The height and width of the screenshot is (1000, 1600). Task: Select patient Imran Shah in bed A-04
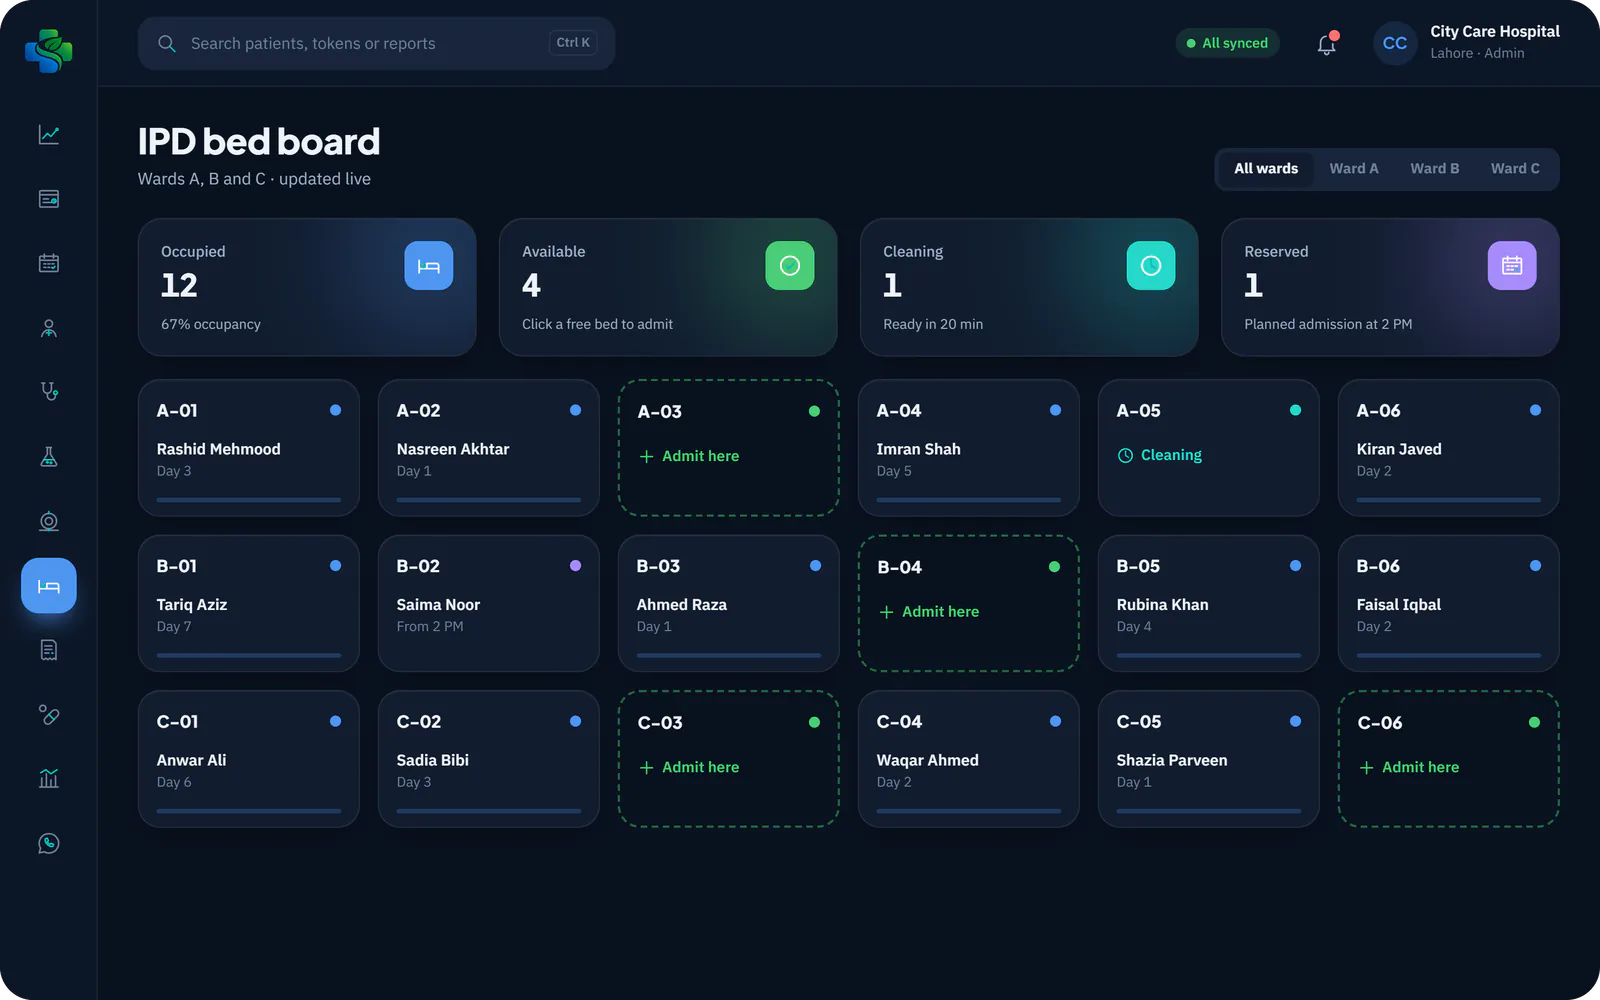(969, 448)
